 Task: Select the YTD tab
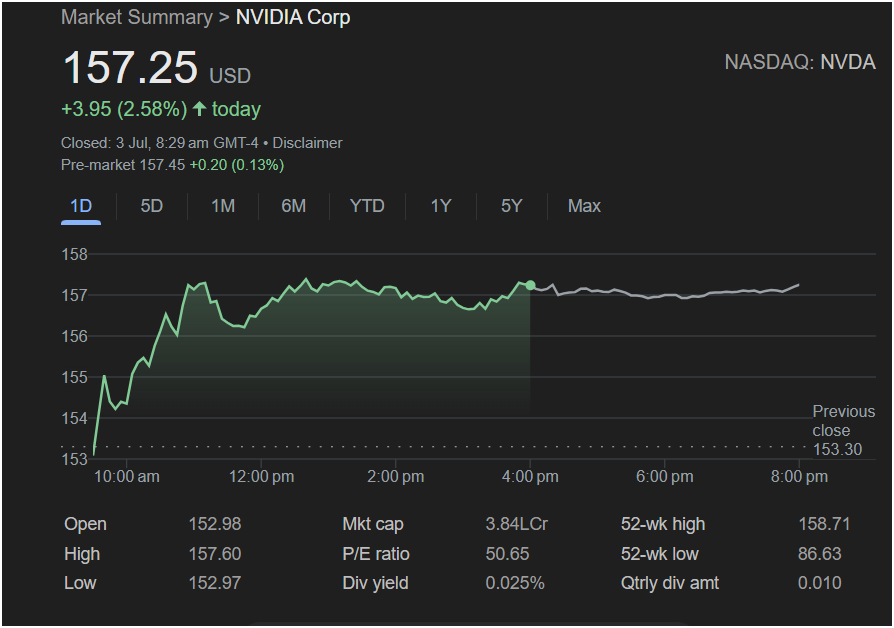367,206
